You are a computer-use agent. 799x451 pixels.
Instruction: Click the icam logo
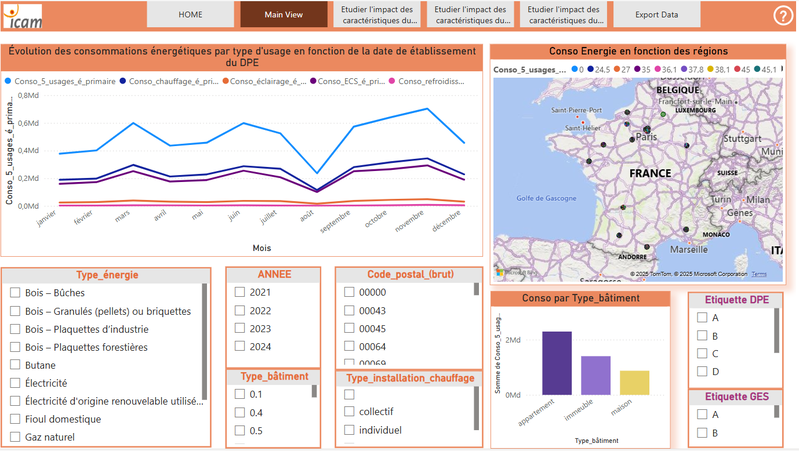click(x=23, y=16)
